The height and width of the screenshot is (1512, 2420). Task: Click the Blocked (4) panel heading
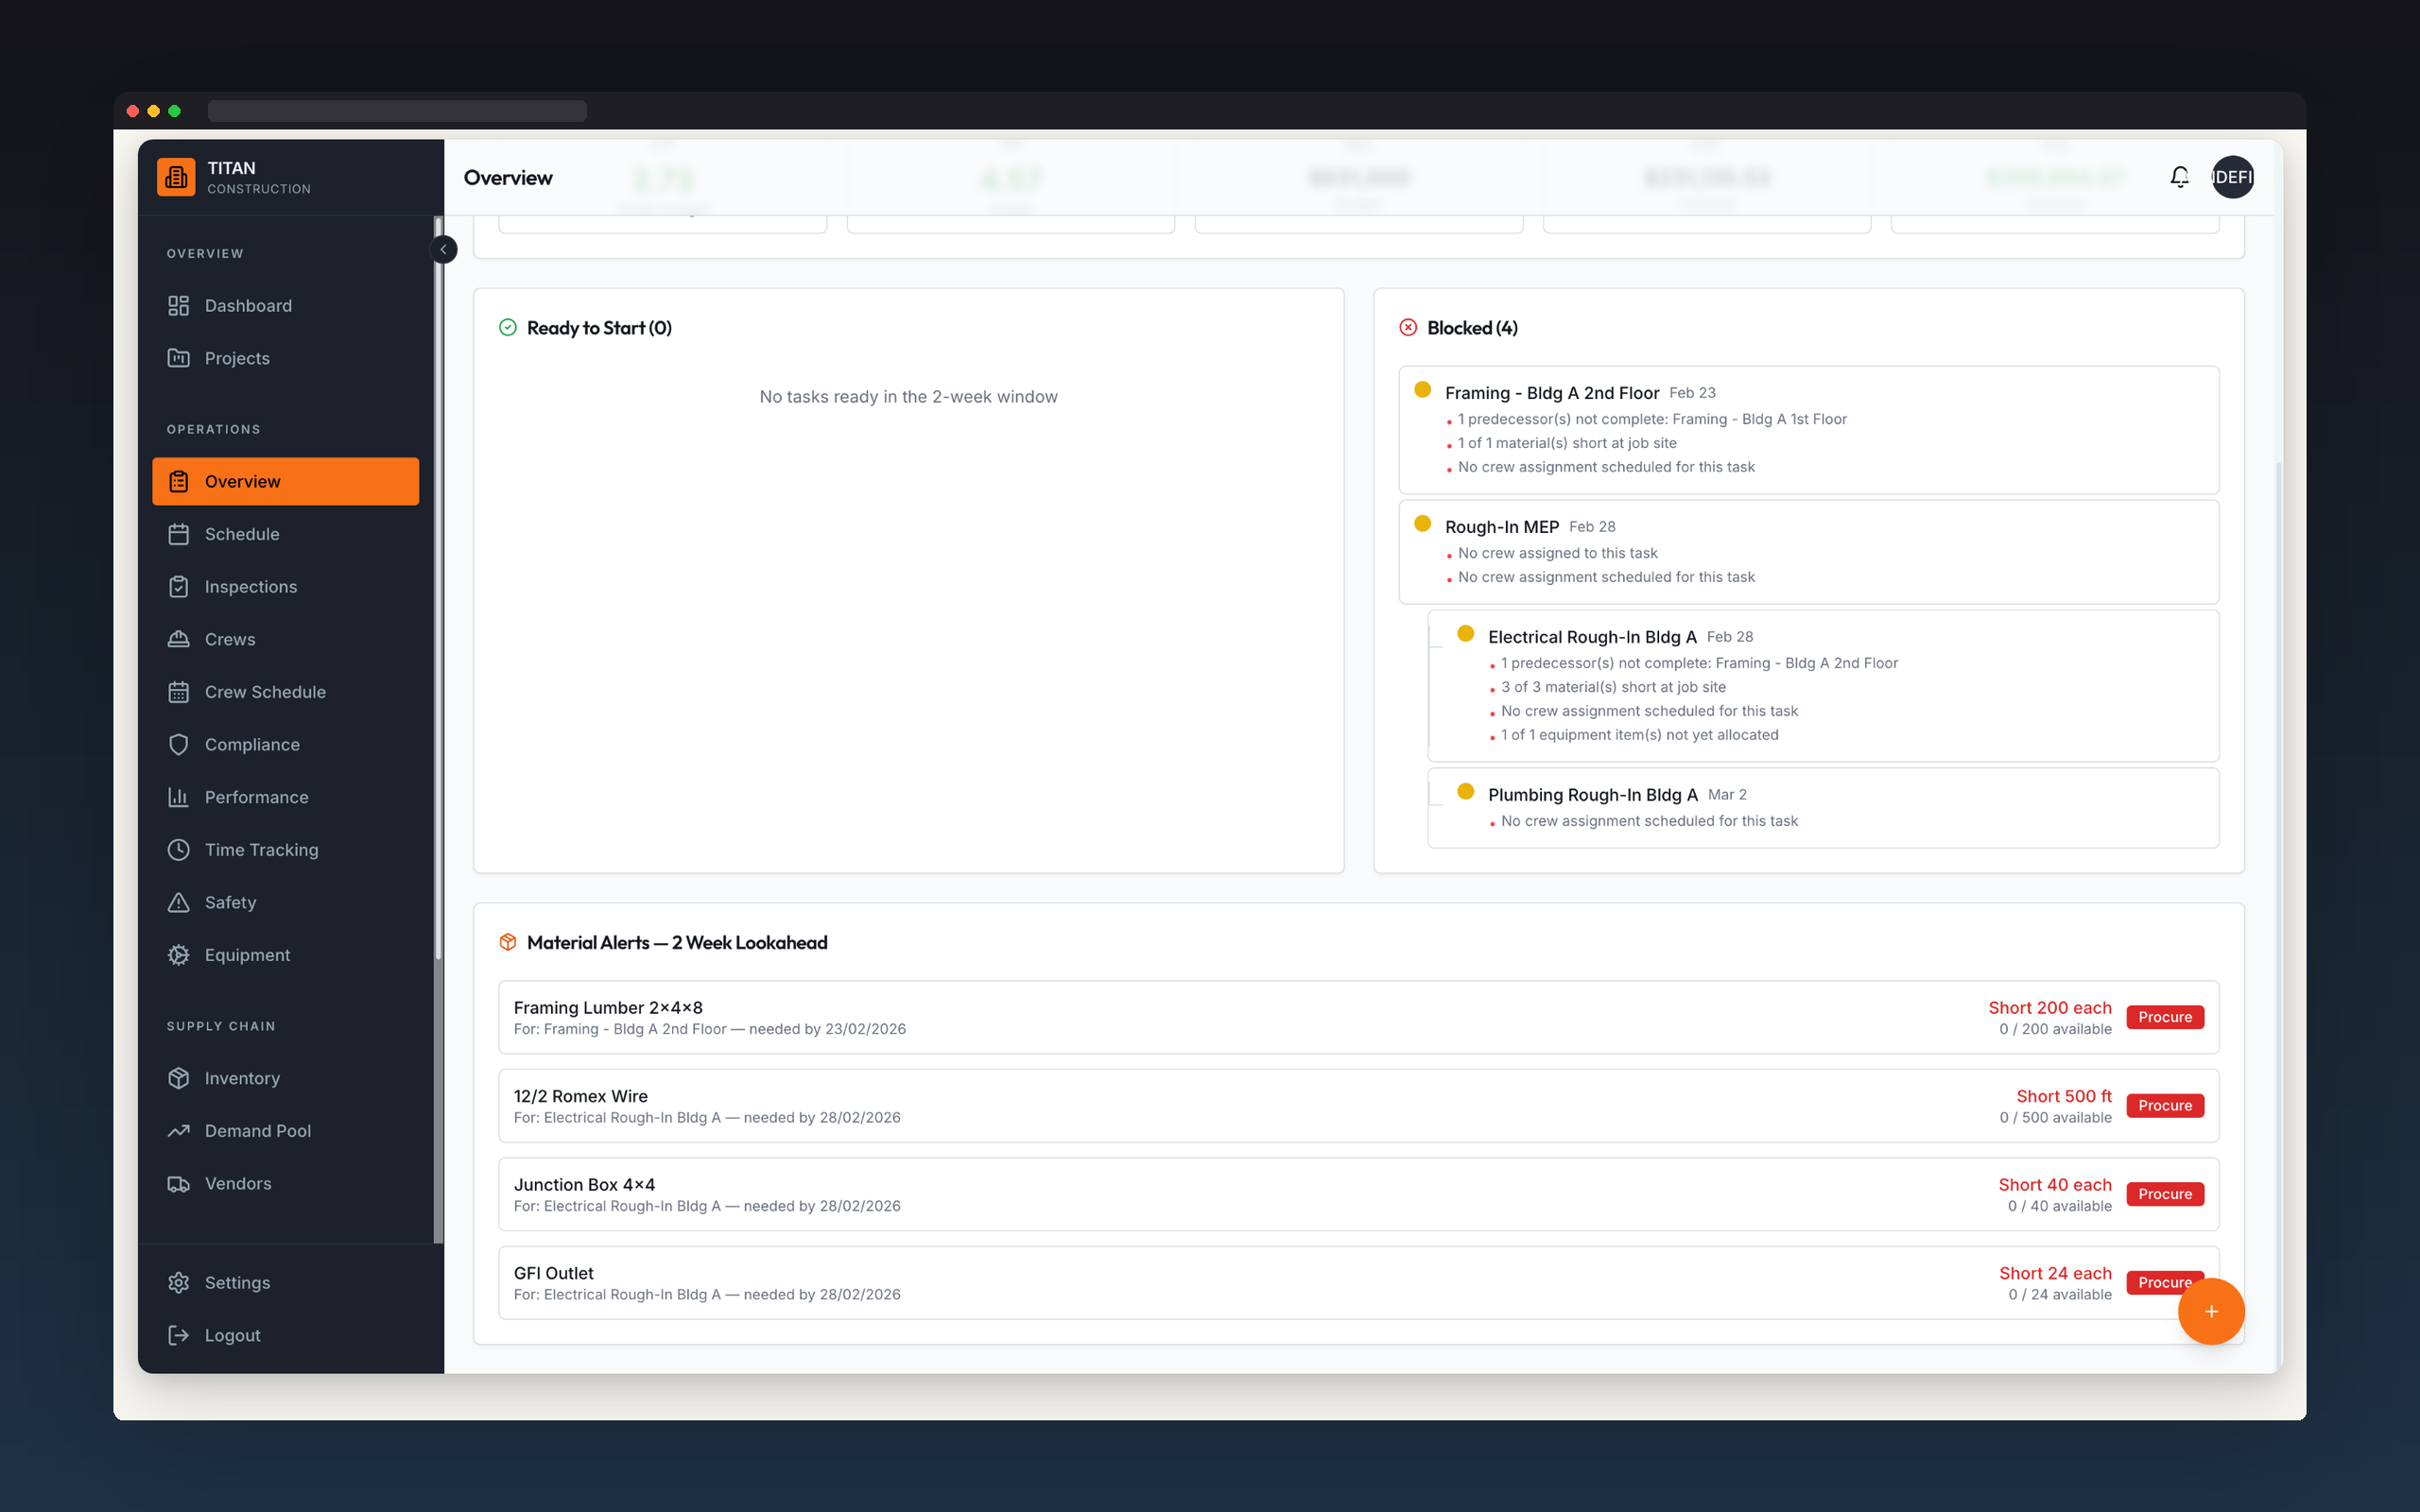pos(1472,328)
